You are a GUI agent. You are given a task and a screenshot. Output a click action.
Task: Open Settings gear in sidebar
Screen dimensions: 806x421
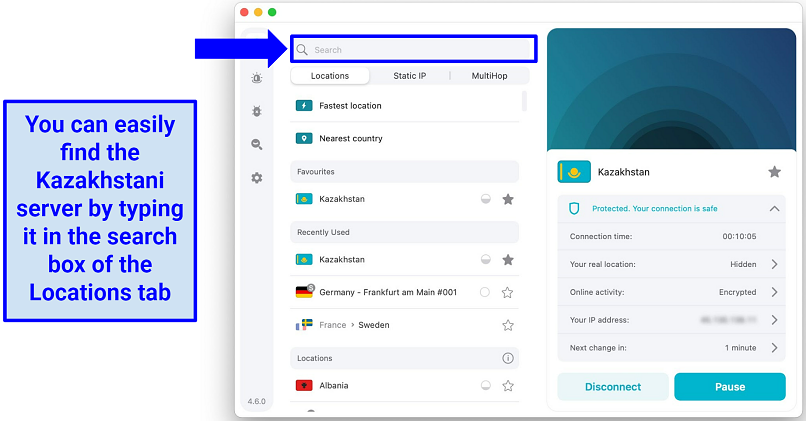[257, 178]
